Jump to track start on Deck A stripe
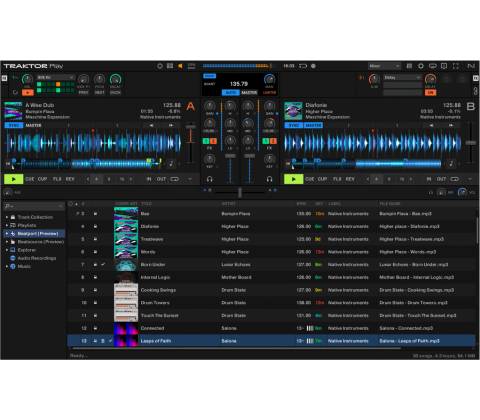This screenshot has height=420, width=480. pyautogui.click(x=8, y=164)
